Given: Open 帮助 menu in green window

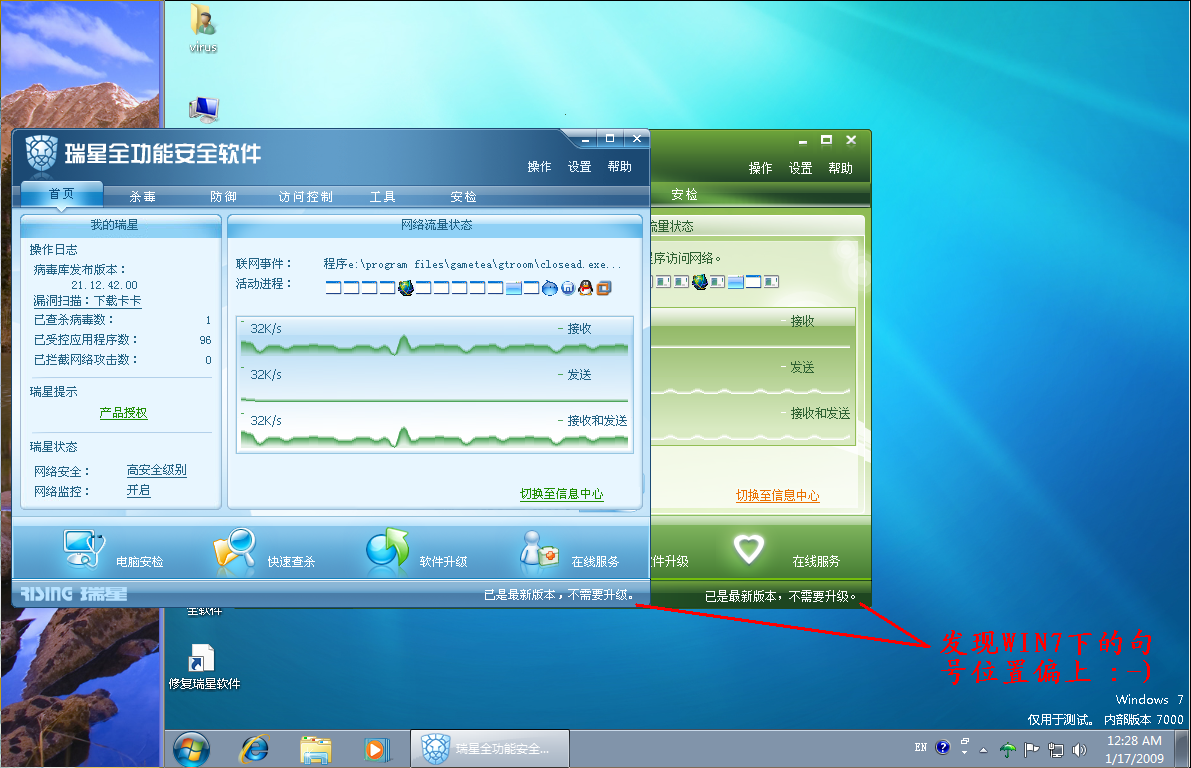Looking at the screenshot, I should coord(841,168).
